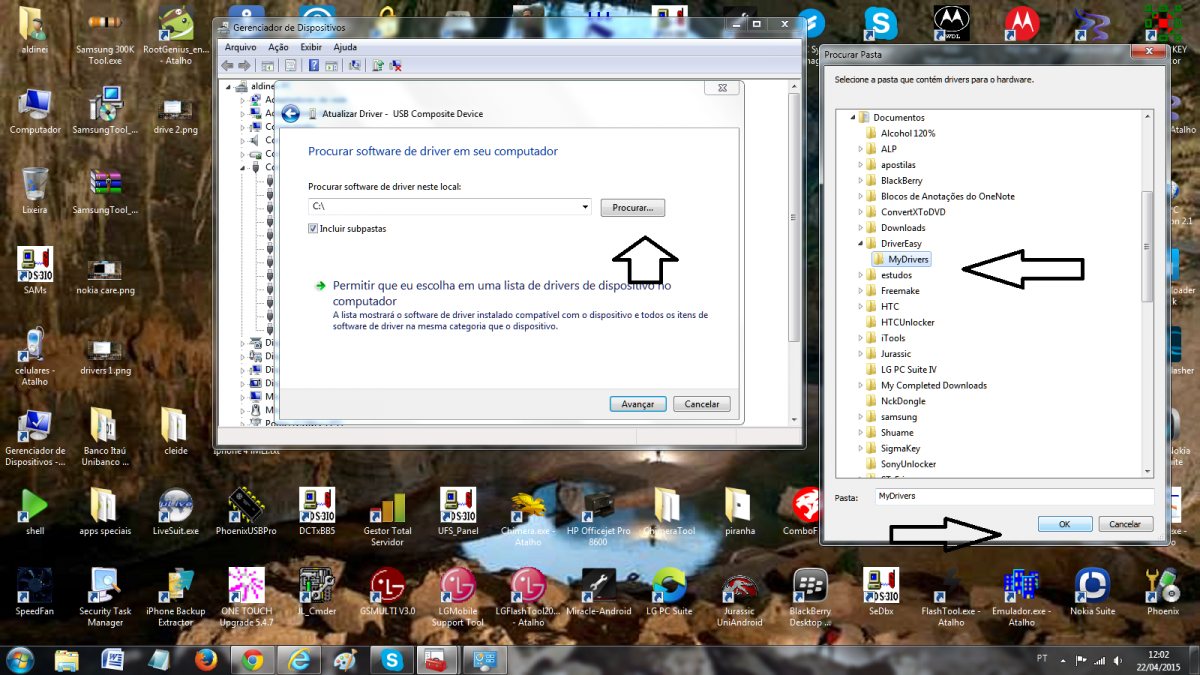Viewport: 1200px width, 675px height.
Task: Toggle the Incluir subpastas checkbox
Action: (314, 229)
